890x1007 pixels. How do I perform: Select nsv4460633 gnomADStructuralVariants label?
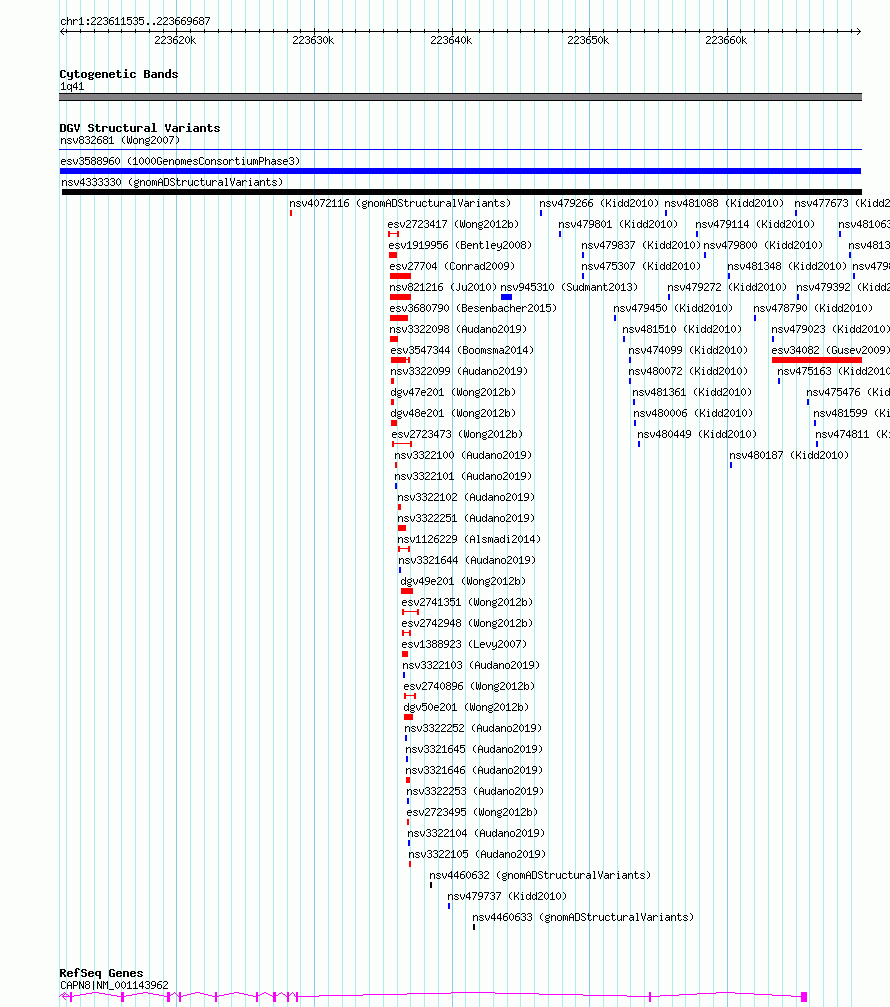[x=583, y=917]
